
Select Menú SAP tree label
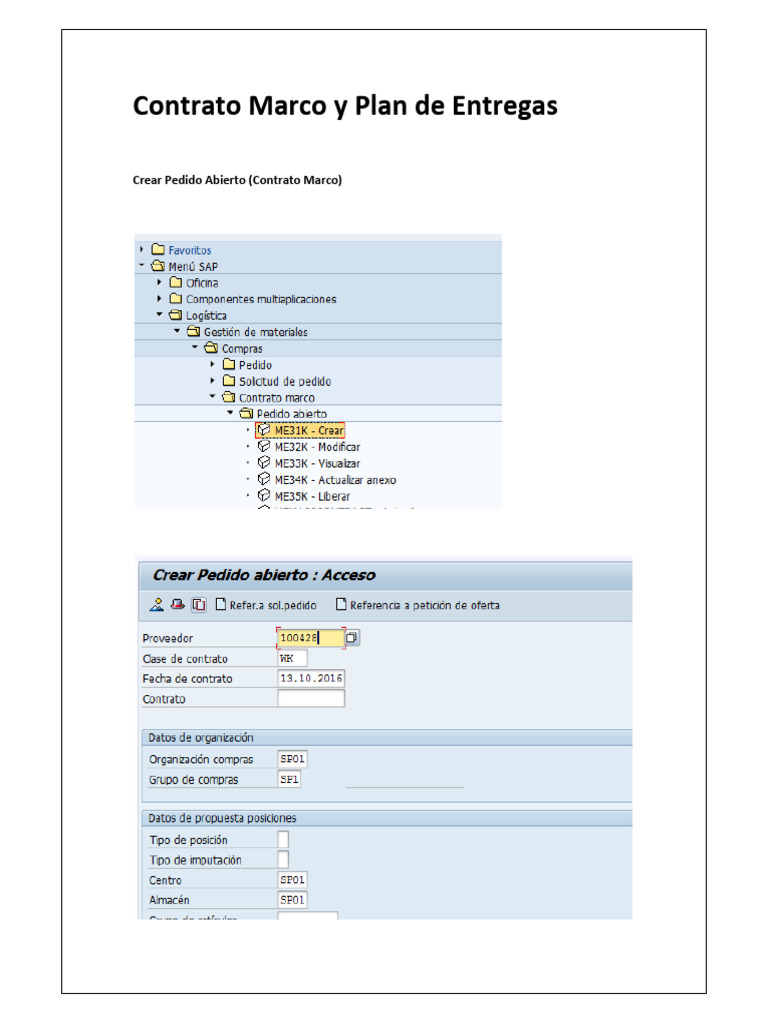[x=193, y=266]
